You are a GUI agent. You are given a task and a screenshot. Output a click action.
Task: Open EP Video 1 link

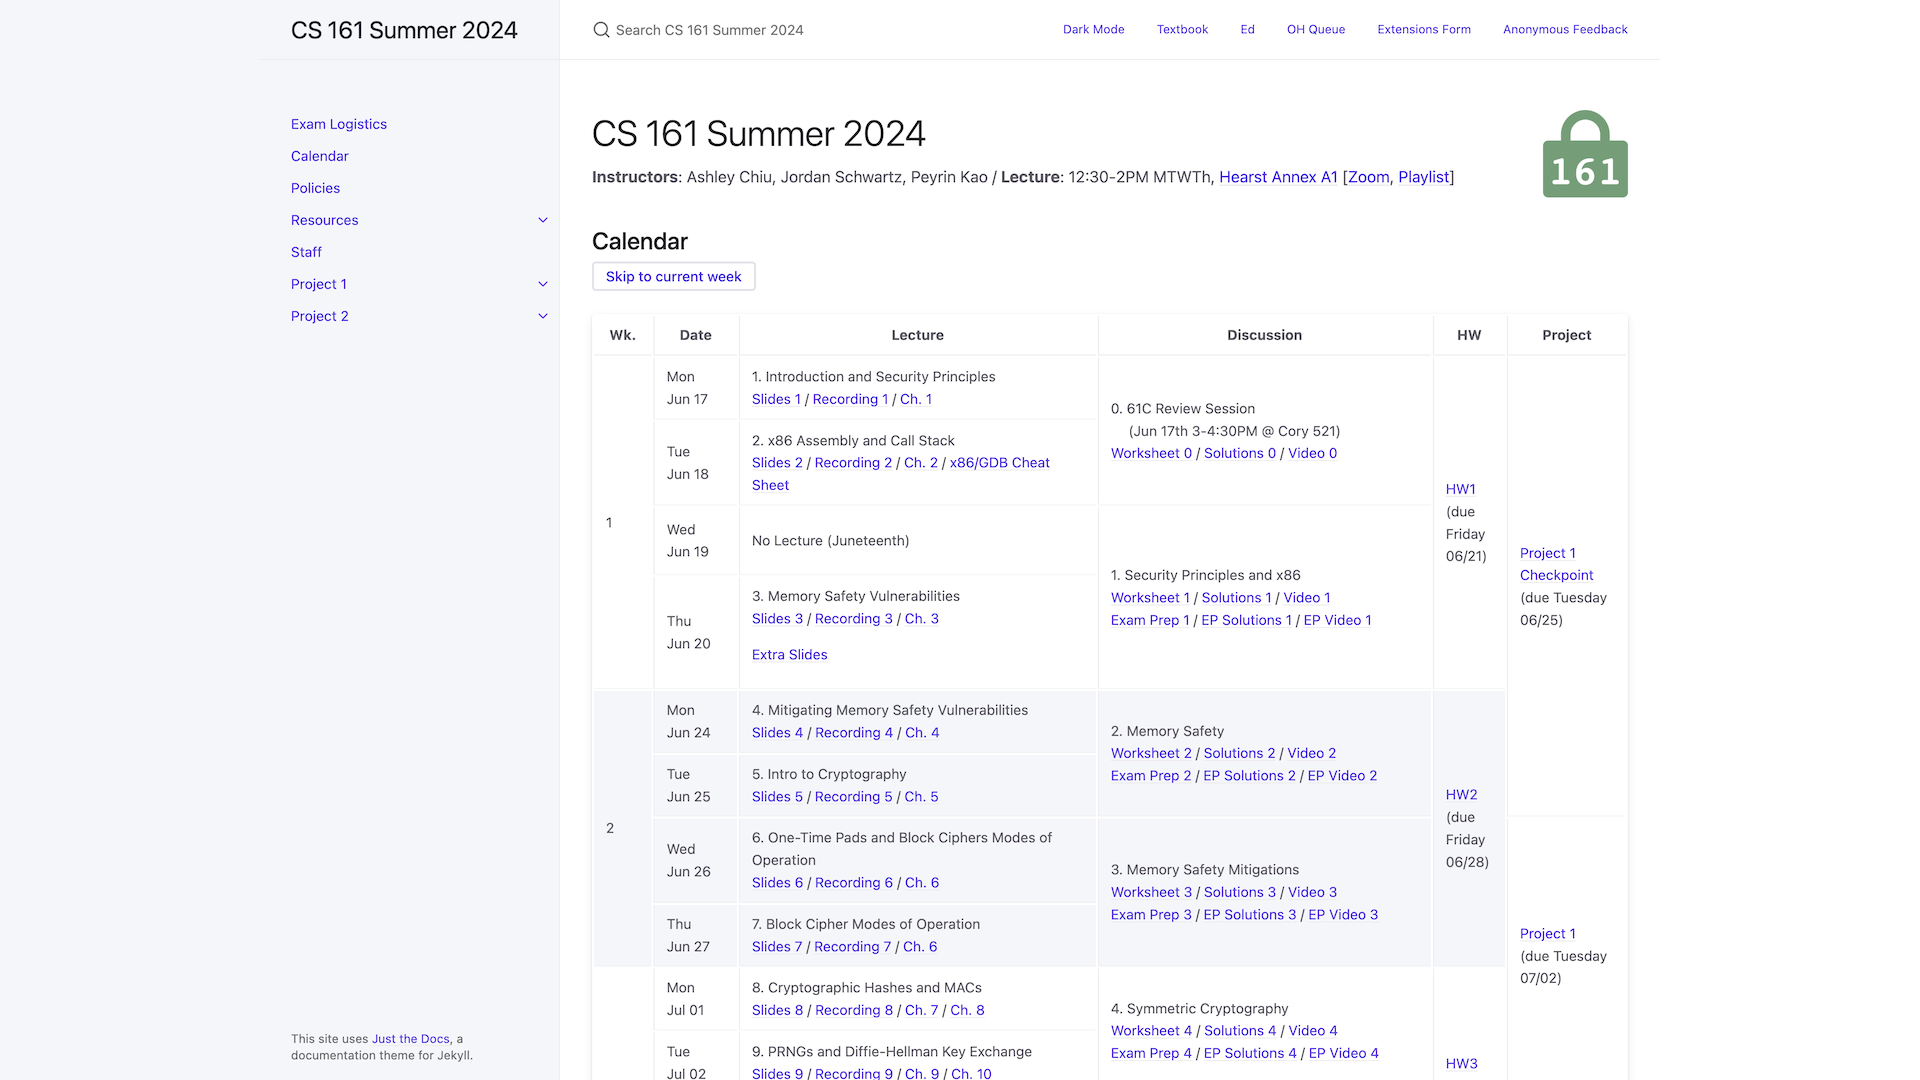pos(1337,620)
